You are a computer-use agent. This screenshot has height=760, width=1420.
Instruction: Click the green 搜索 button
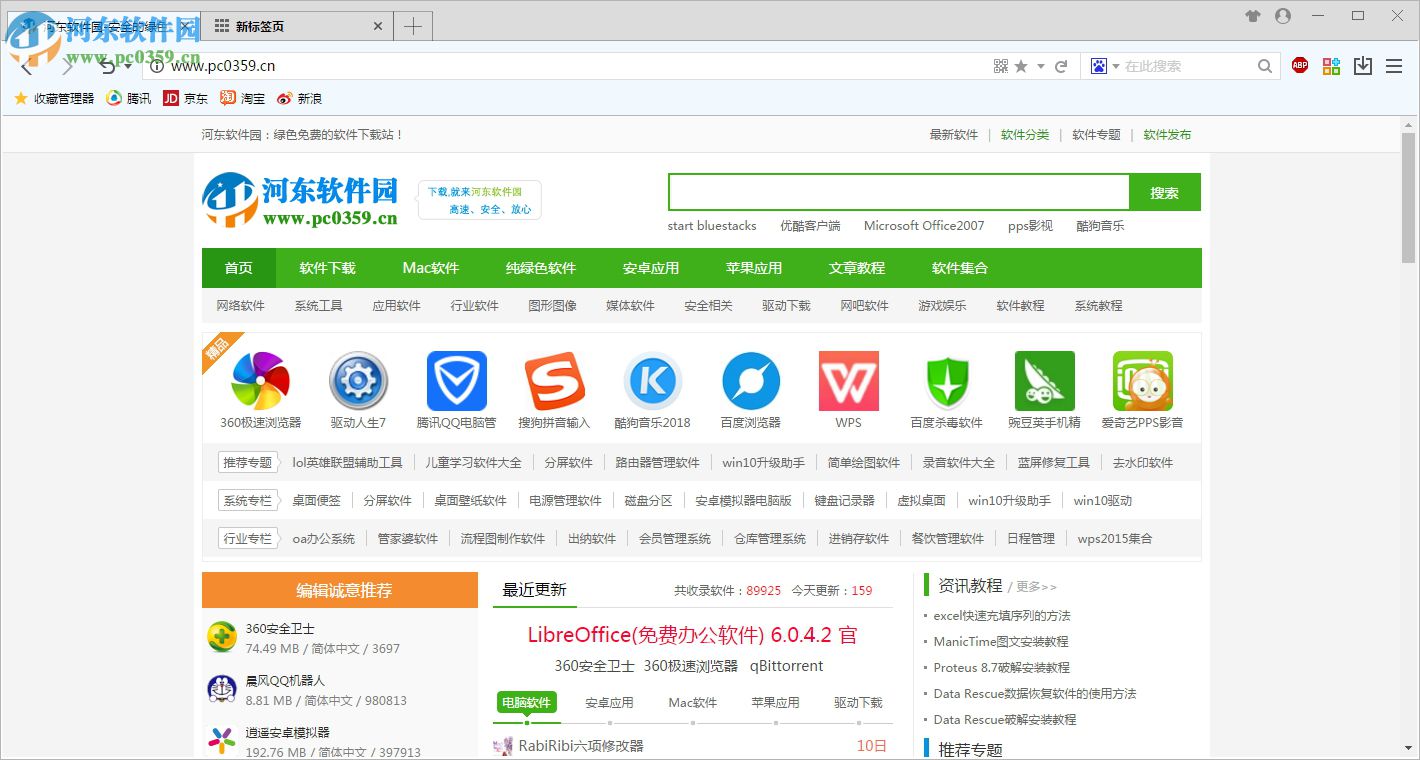point(1164,192)
